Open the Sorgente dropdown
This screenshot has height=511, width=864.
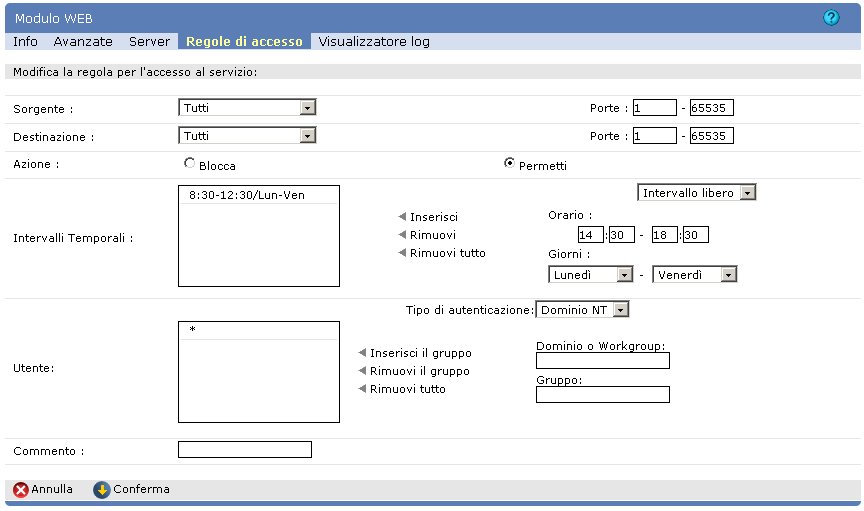tap(247, 107)
